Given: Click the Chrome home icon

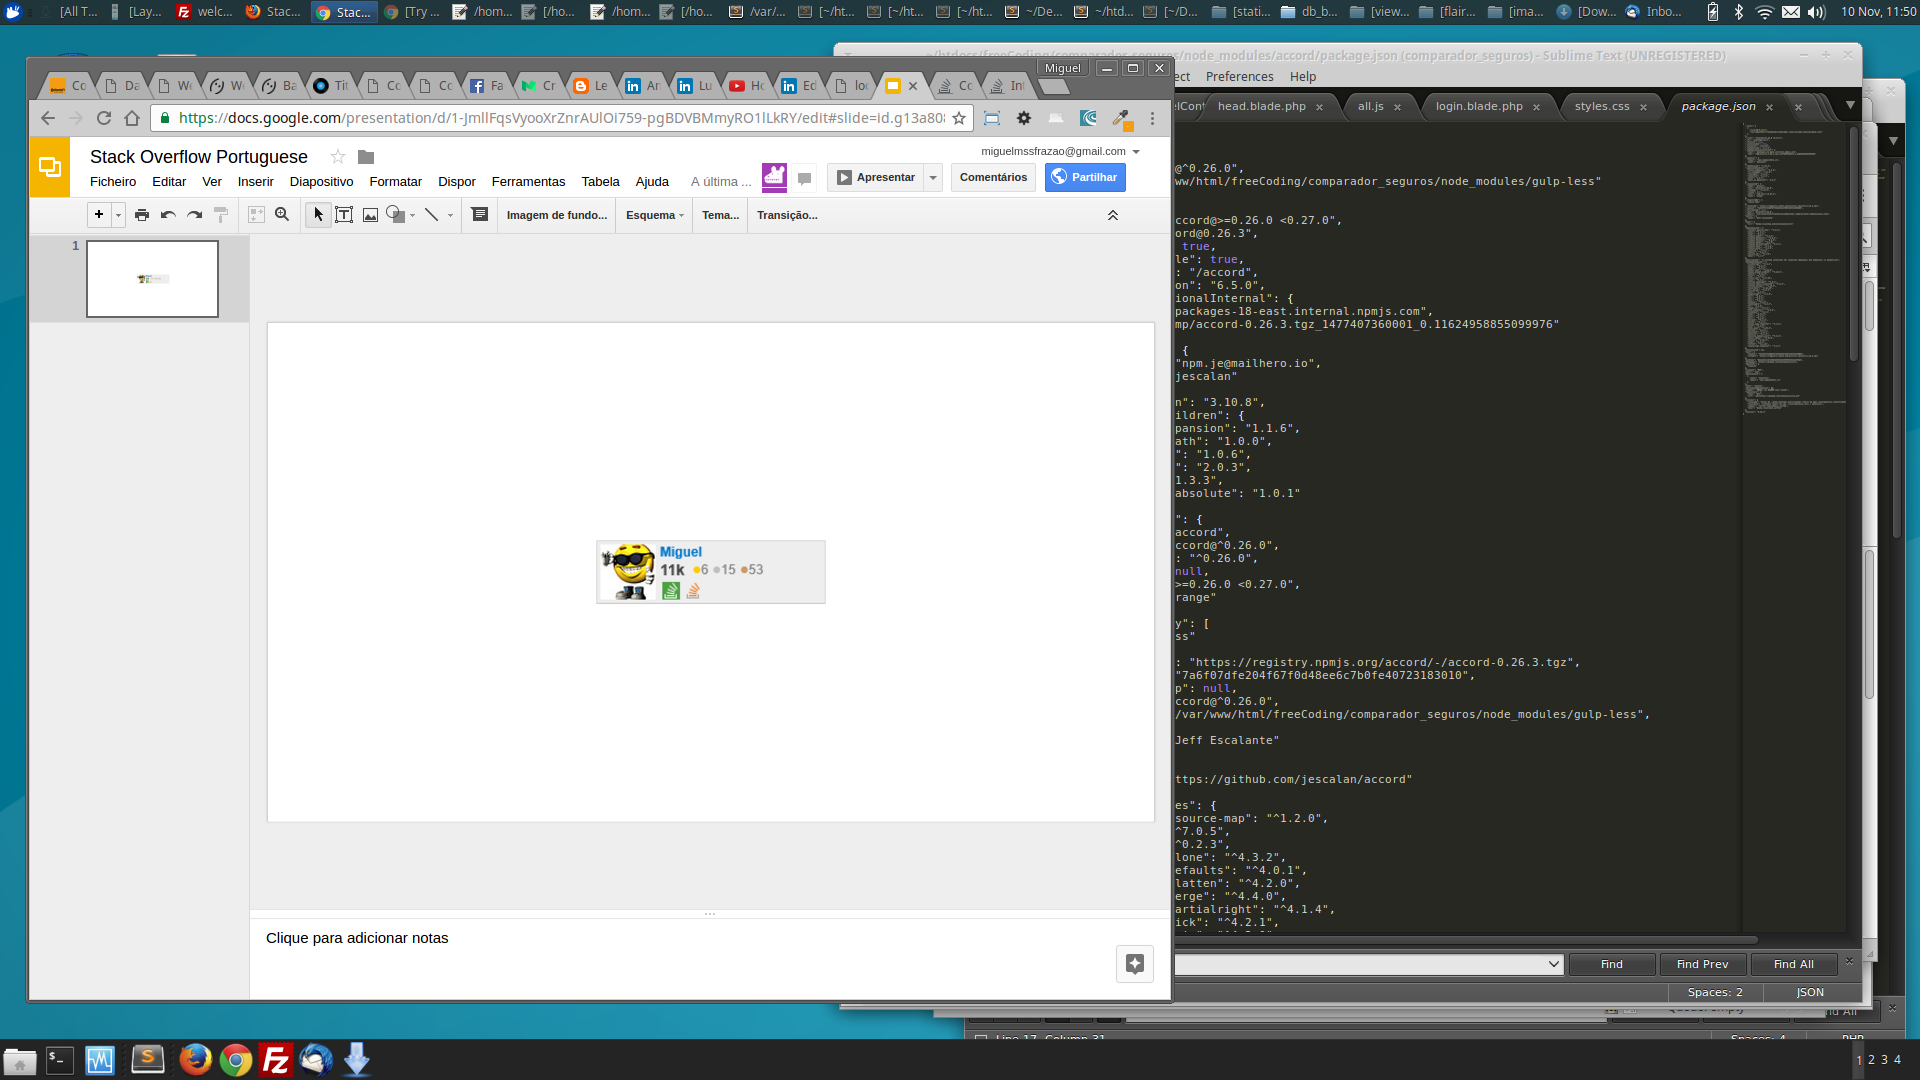Looking at the screenshot, I should pyautogui.click(x=132, y=118).
